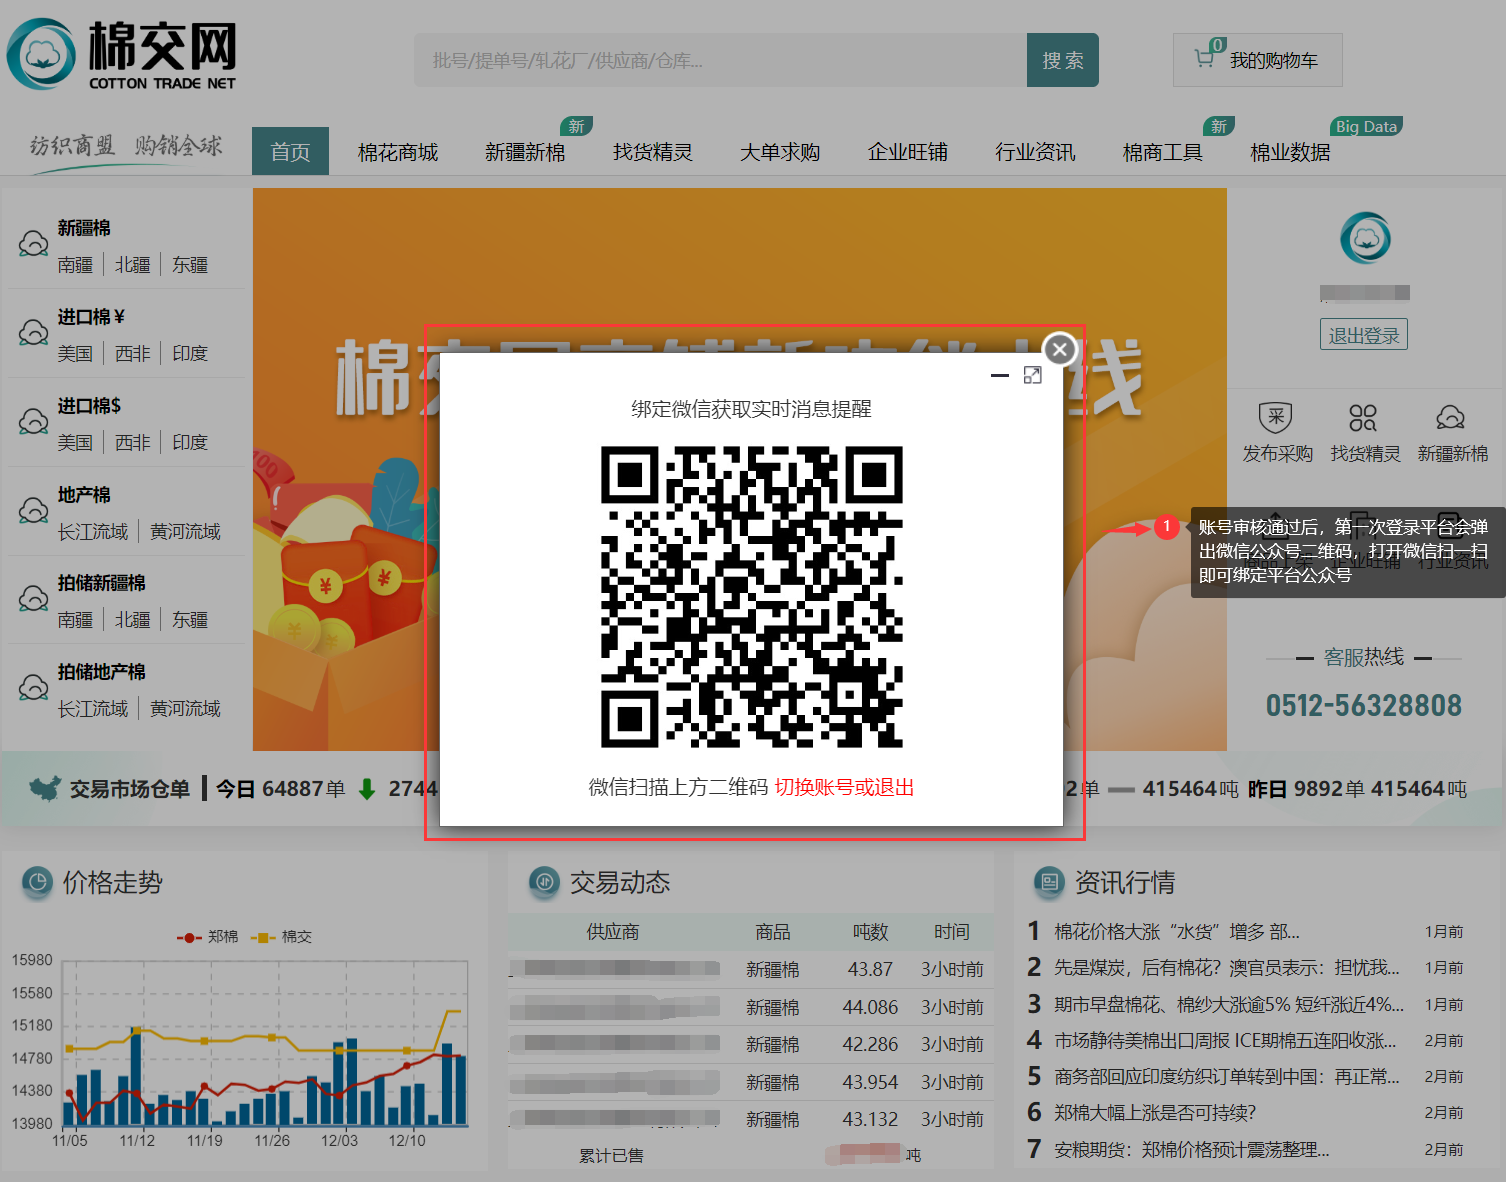Screen dimensions: 1506x1182
Task: Select 黄河流域 under 地产棉
Action: 185,531
